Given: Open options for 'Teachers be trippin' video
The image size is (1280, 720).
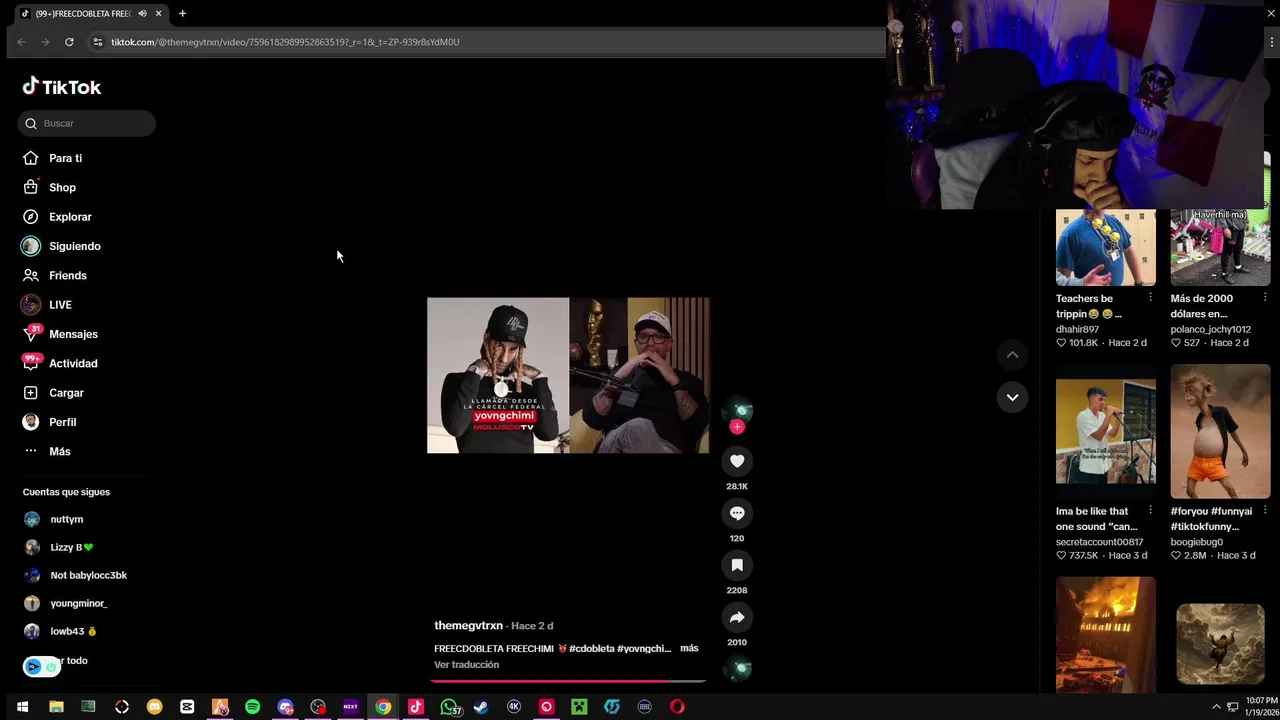Looking at the screenshot, I should (x=1150, y=298).
